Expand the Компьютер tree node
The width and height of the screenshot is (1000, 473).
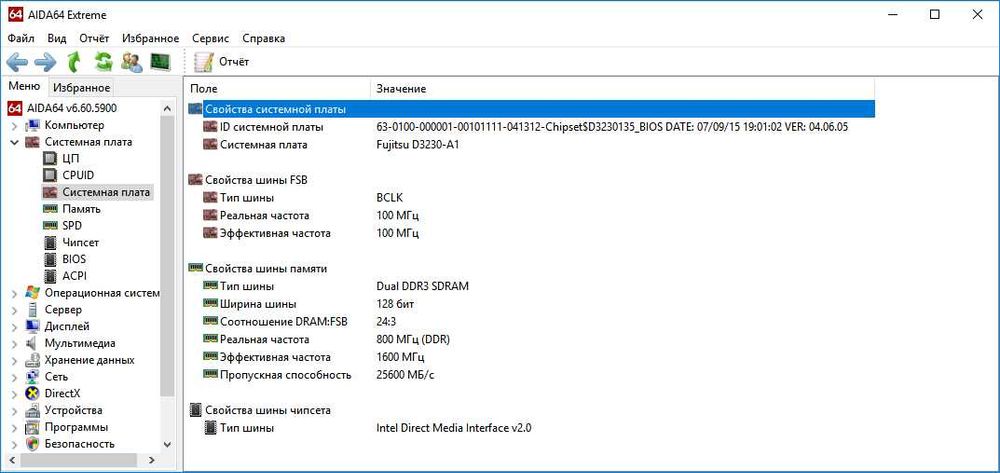[x=14, y=126]
